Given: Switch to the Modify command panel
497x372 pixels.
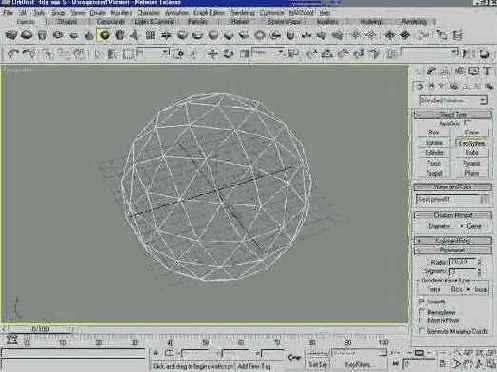Looking at the screenshot, I should coord(431,71).
